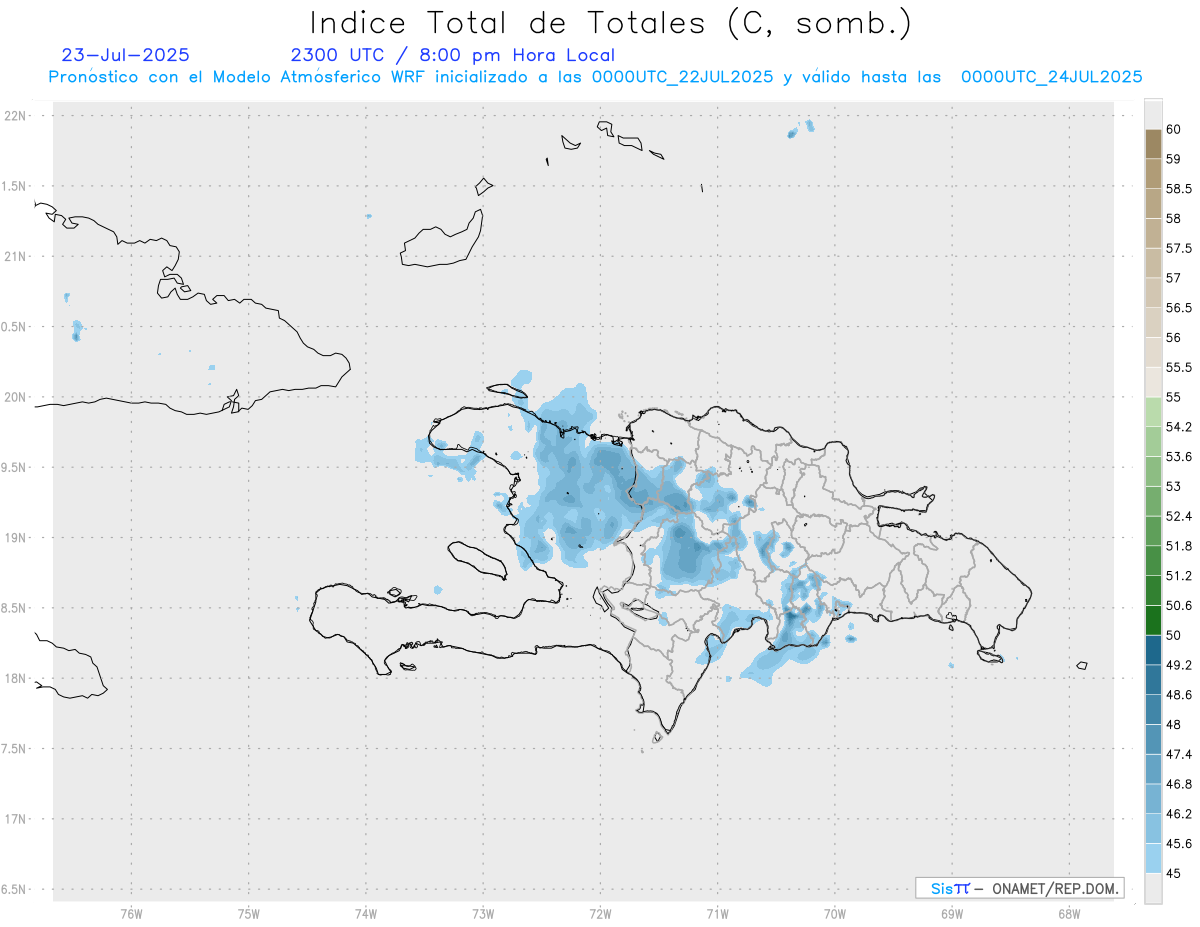1200x927 pixels.
Task: Click the longitude label "68W"
Action: point(1069,914)
